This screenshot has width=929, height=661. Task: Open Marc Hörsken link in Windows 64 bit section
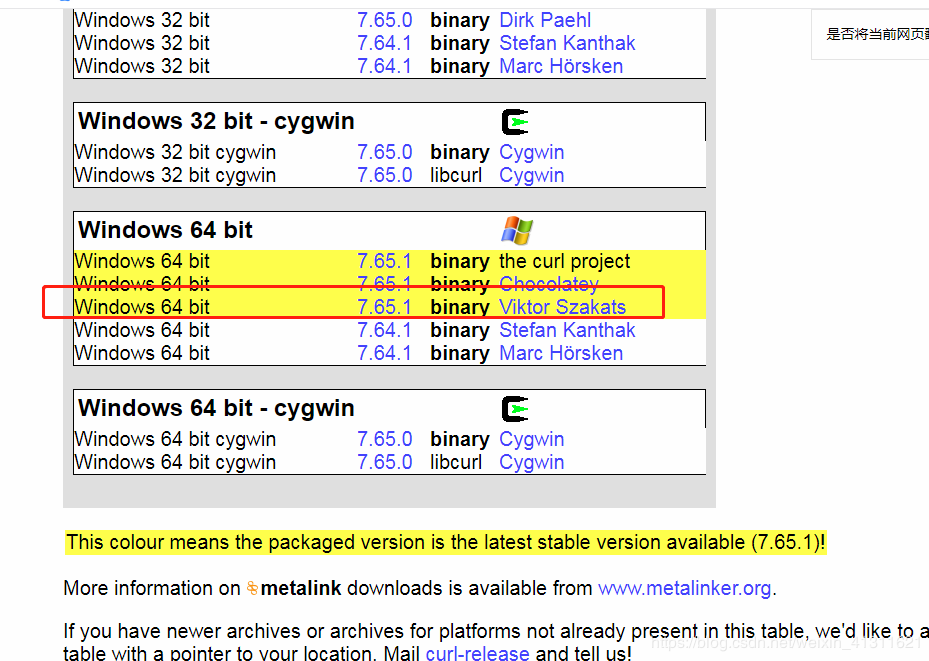tap(561, 353)
